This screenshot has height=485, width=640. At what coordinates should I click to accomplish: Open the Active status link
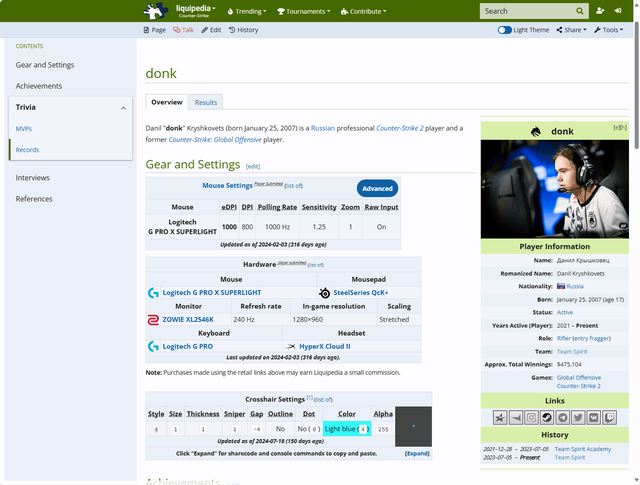point(565,312)
